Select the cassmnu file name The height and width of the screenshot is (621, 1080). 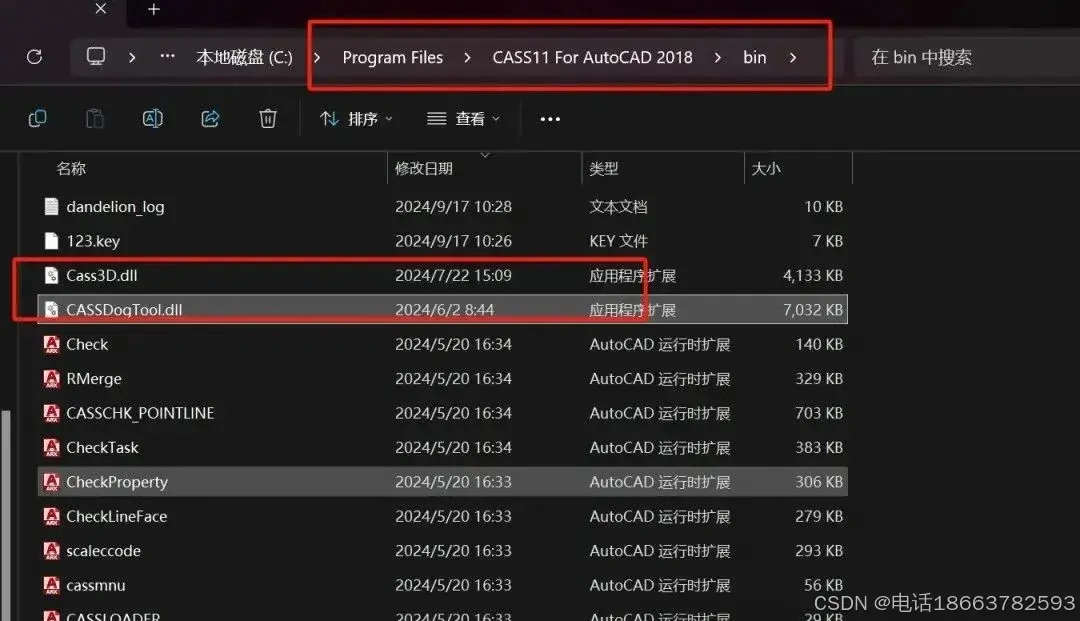click(96, 585)
